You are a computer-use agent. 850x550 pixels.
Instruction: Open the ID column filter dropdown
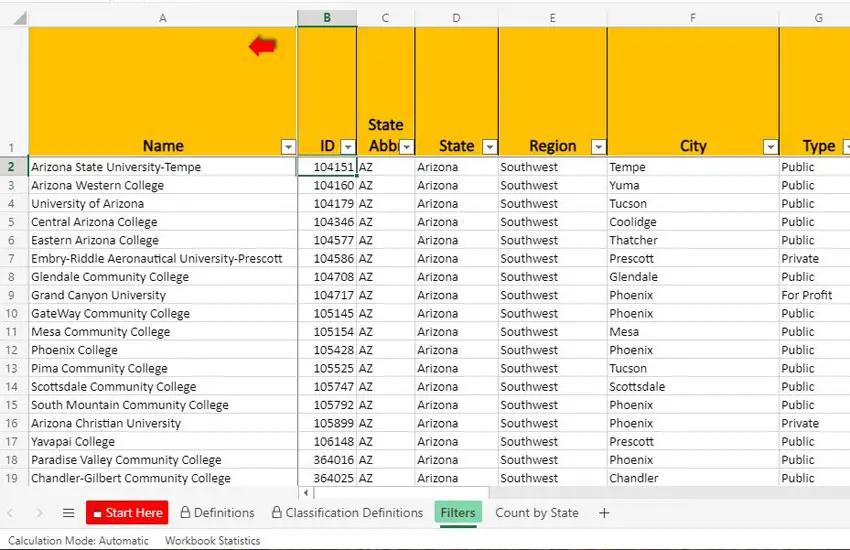348,146
